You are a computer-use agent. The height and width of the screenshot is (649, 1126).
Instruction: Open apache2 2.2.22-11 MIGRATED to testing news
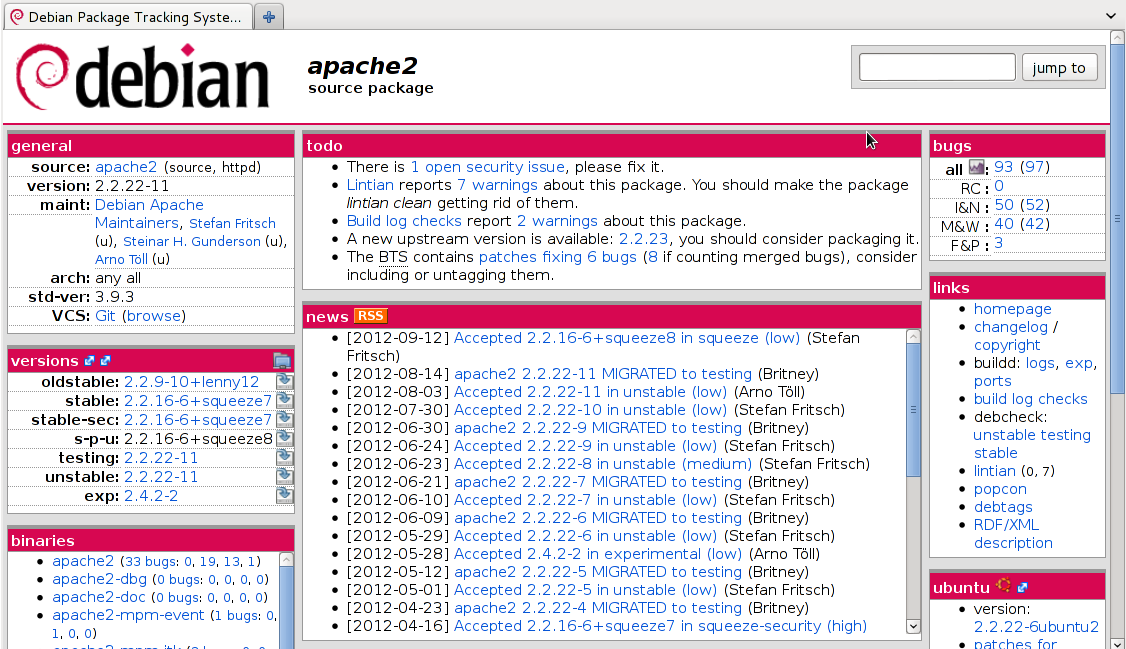click(603, 374)
